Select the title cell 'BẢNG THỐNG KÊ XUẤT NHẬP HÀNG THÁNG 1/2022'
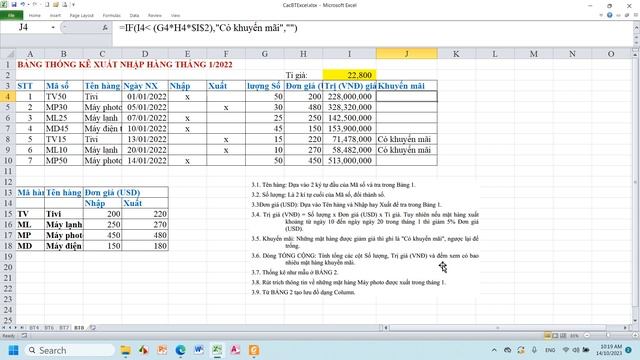 [125, 64]
